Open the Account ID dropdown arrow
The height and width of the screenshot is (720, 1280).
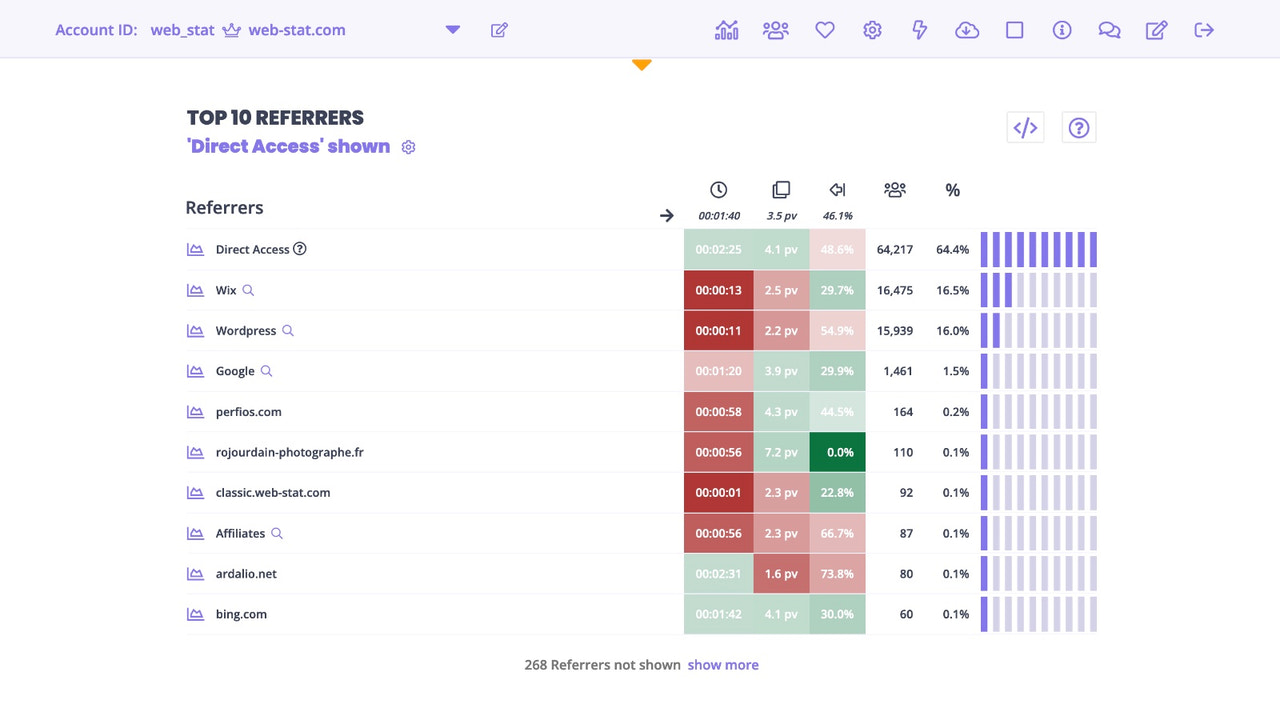(452, 30)
